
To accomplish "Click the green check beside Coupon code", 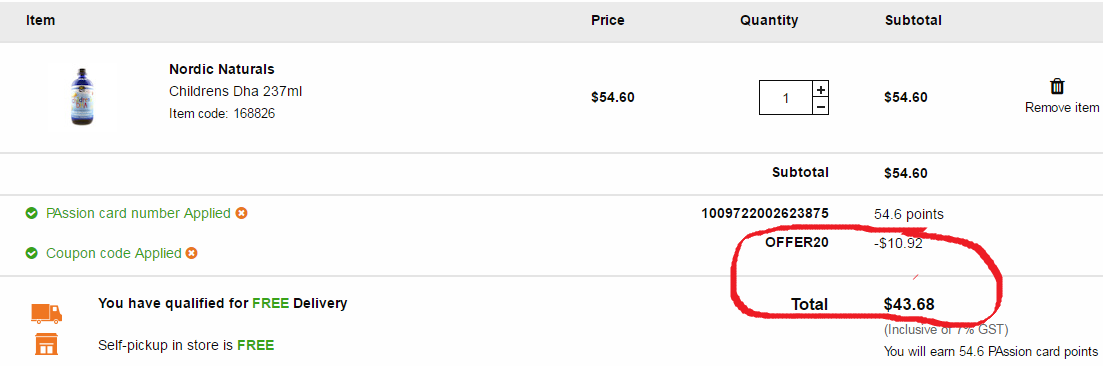I will pyautogui.click(x=32, y=253).
